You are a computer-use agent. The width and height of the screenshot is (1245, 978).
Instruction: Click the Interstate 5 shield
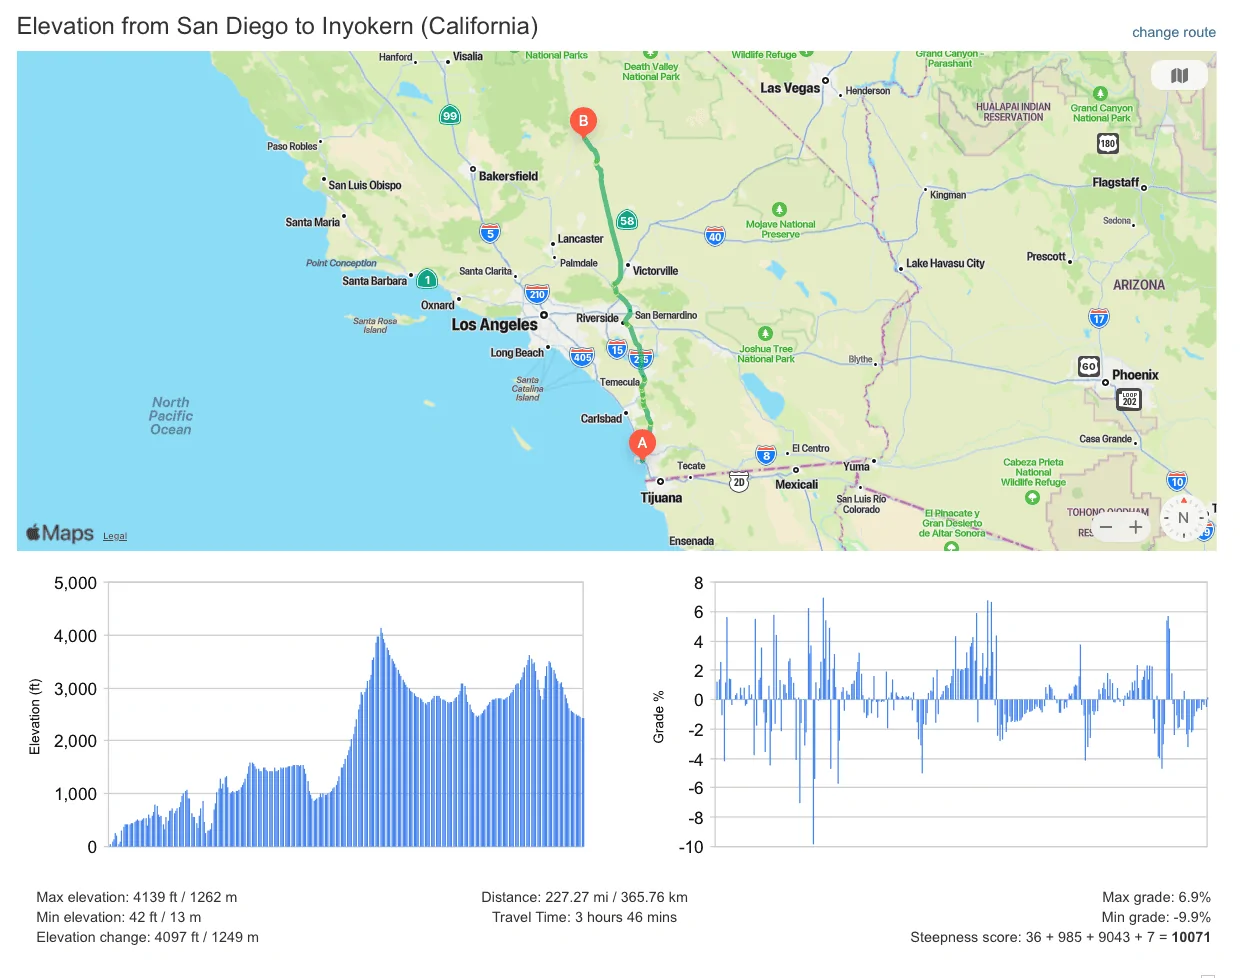click(489, 234)
